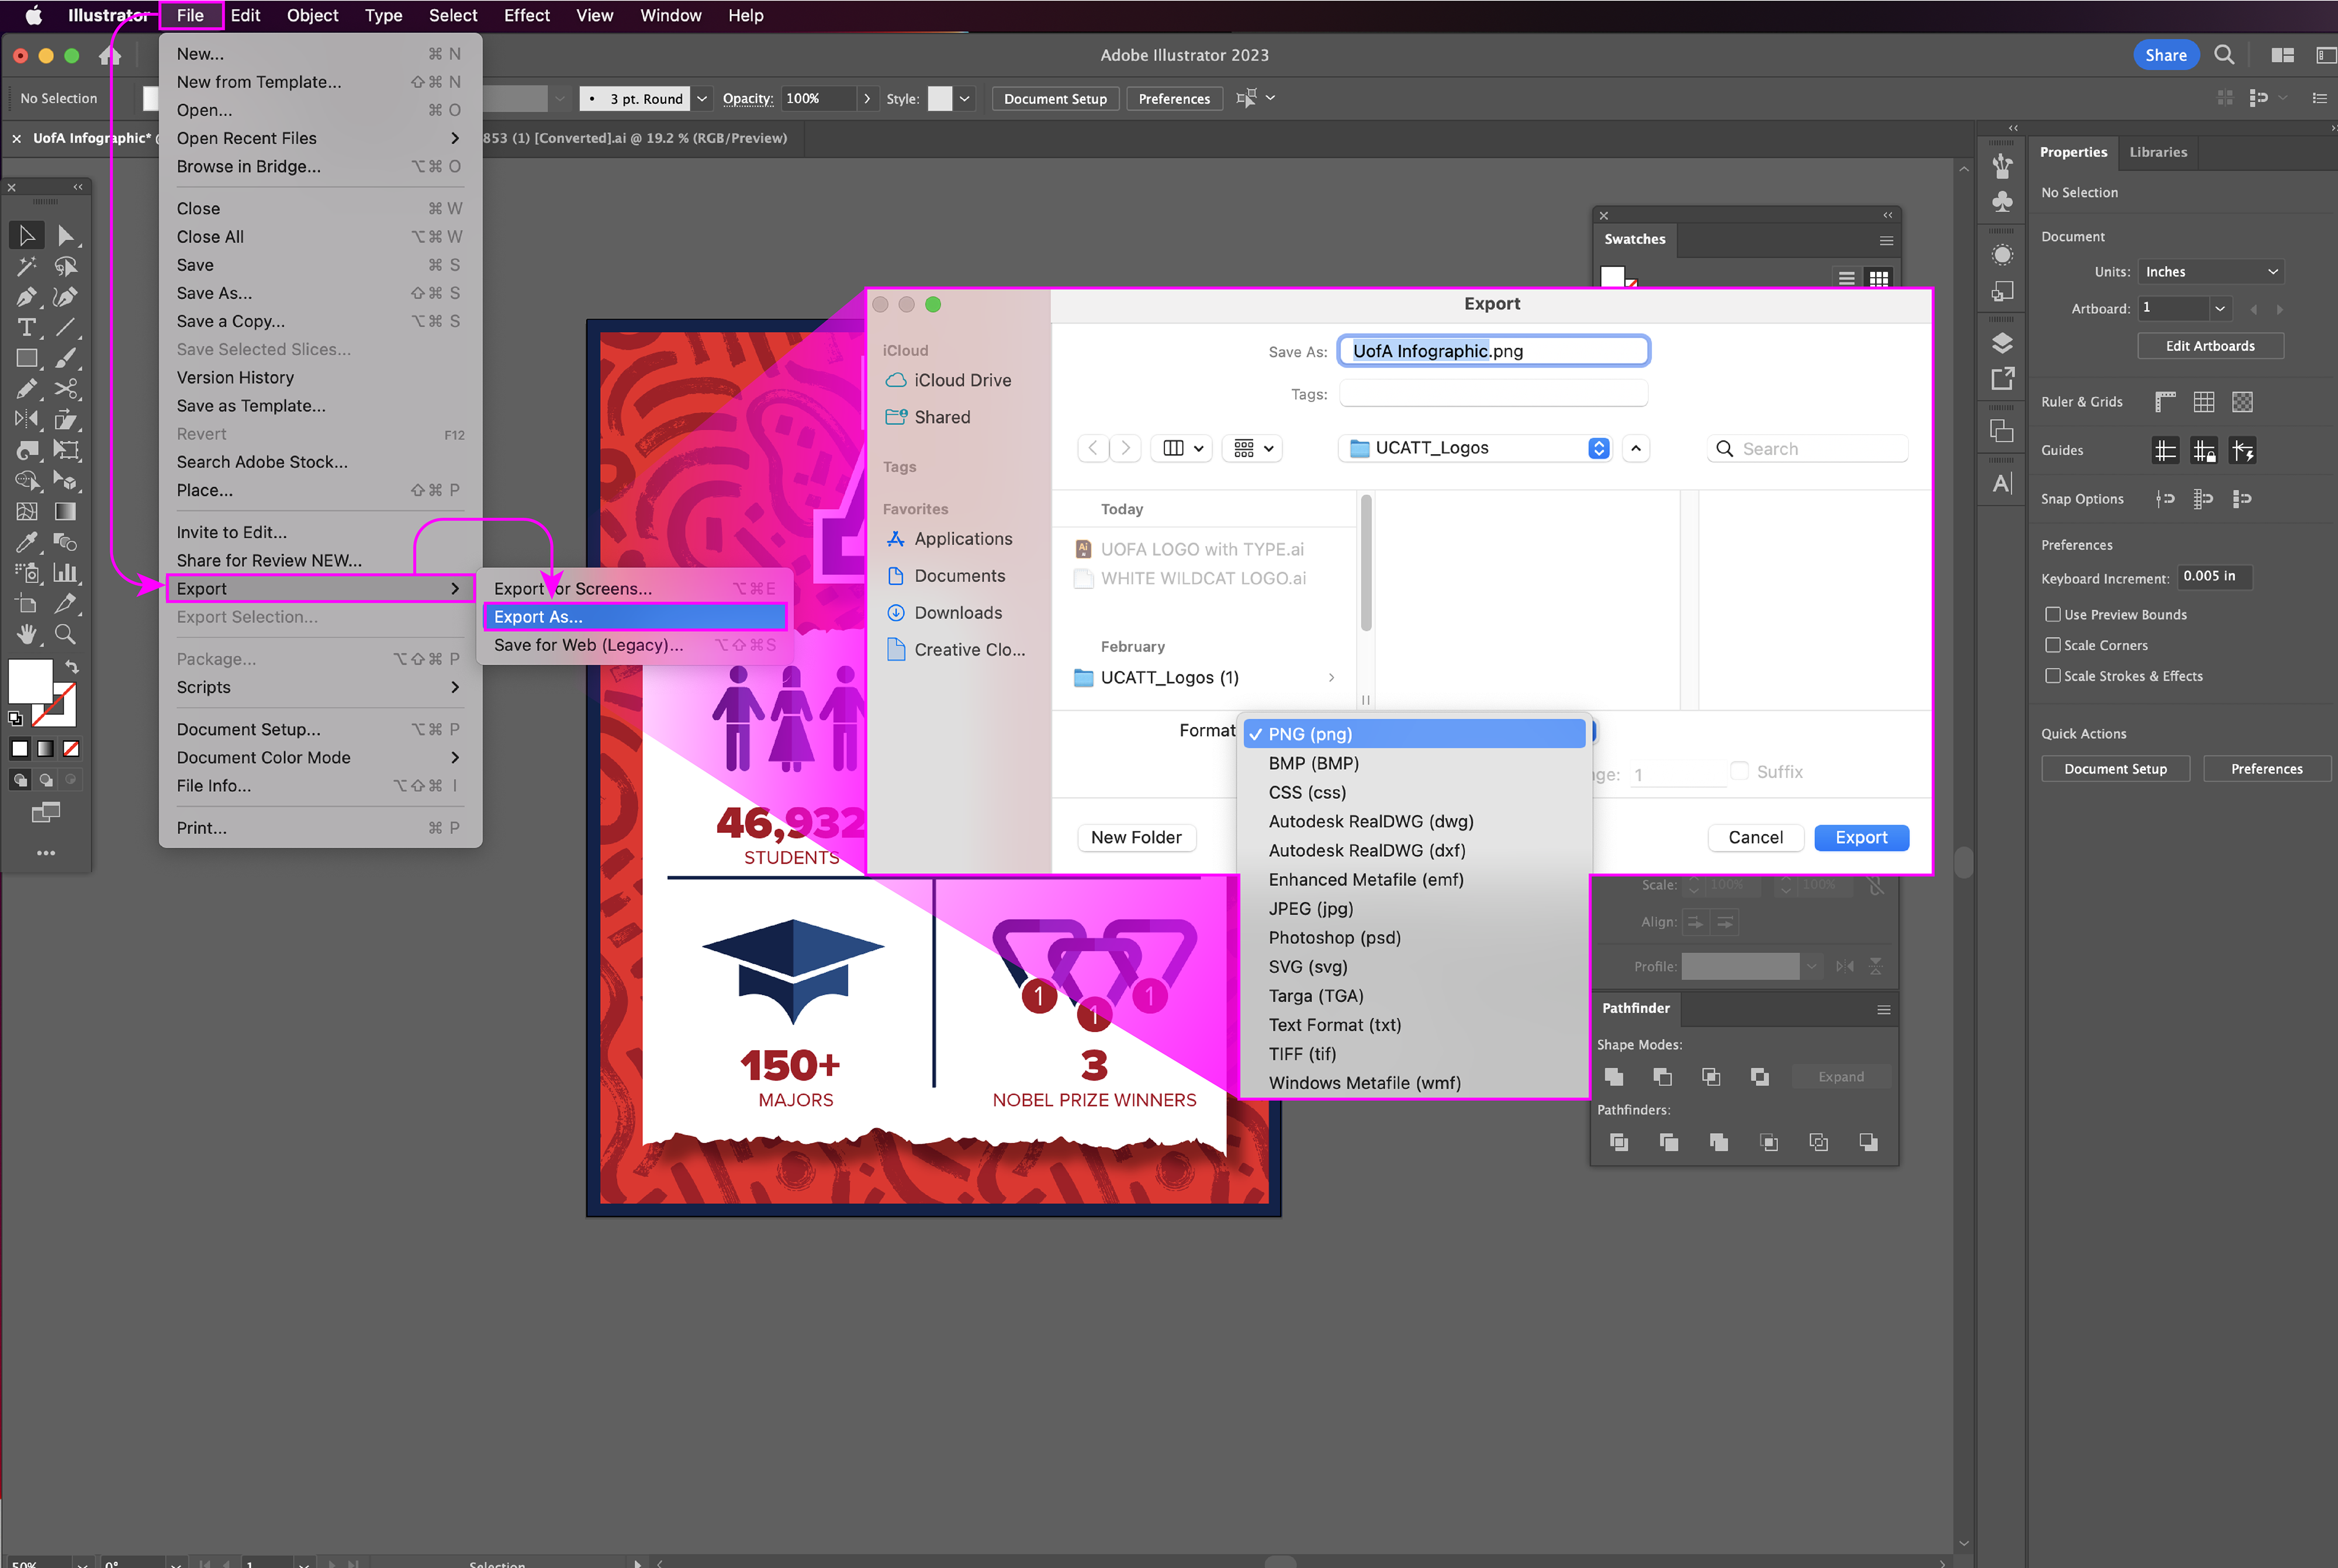Check Scale Strokes & Effects
This screenshot has width=2338, height=1568.
tap(2053, 676)
